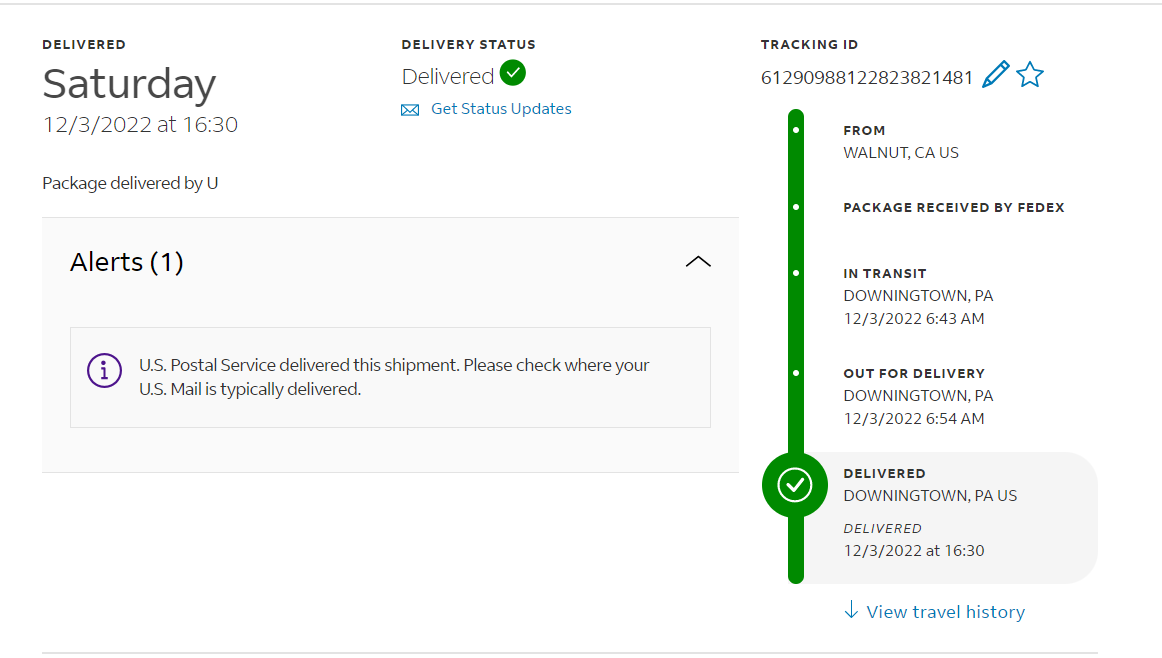
Task: Select the From Walnut, CA timeline dot
Action: pos(796,130)
